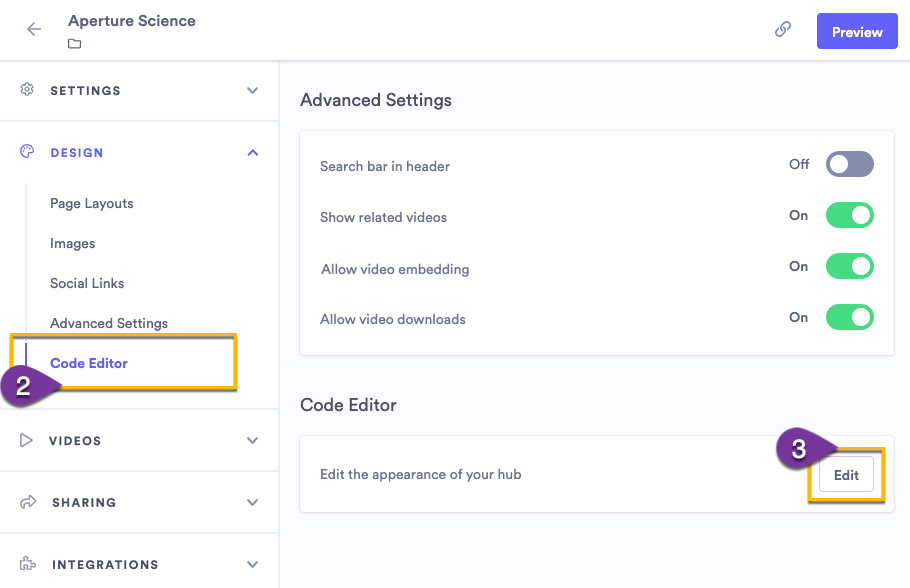This screenshot has height=588, width=910.
Task: Disable showing related videos
Action: [849, 214]
